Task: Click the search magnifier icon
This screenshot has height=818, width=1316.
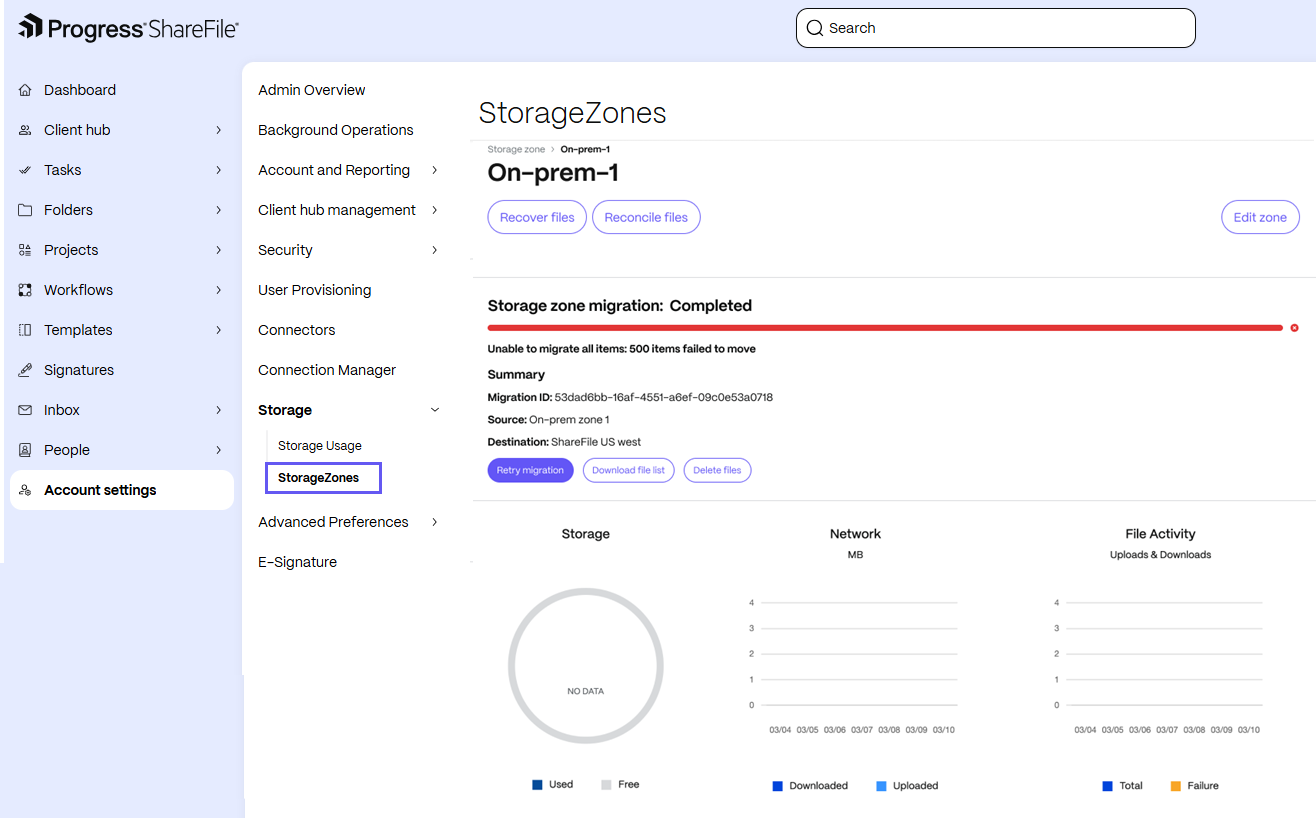Action: tap(815, 28)
